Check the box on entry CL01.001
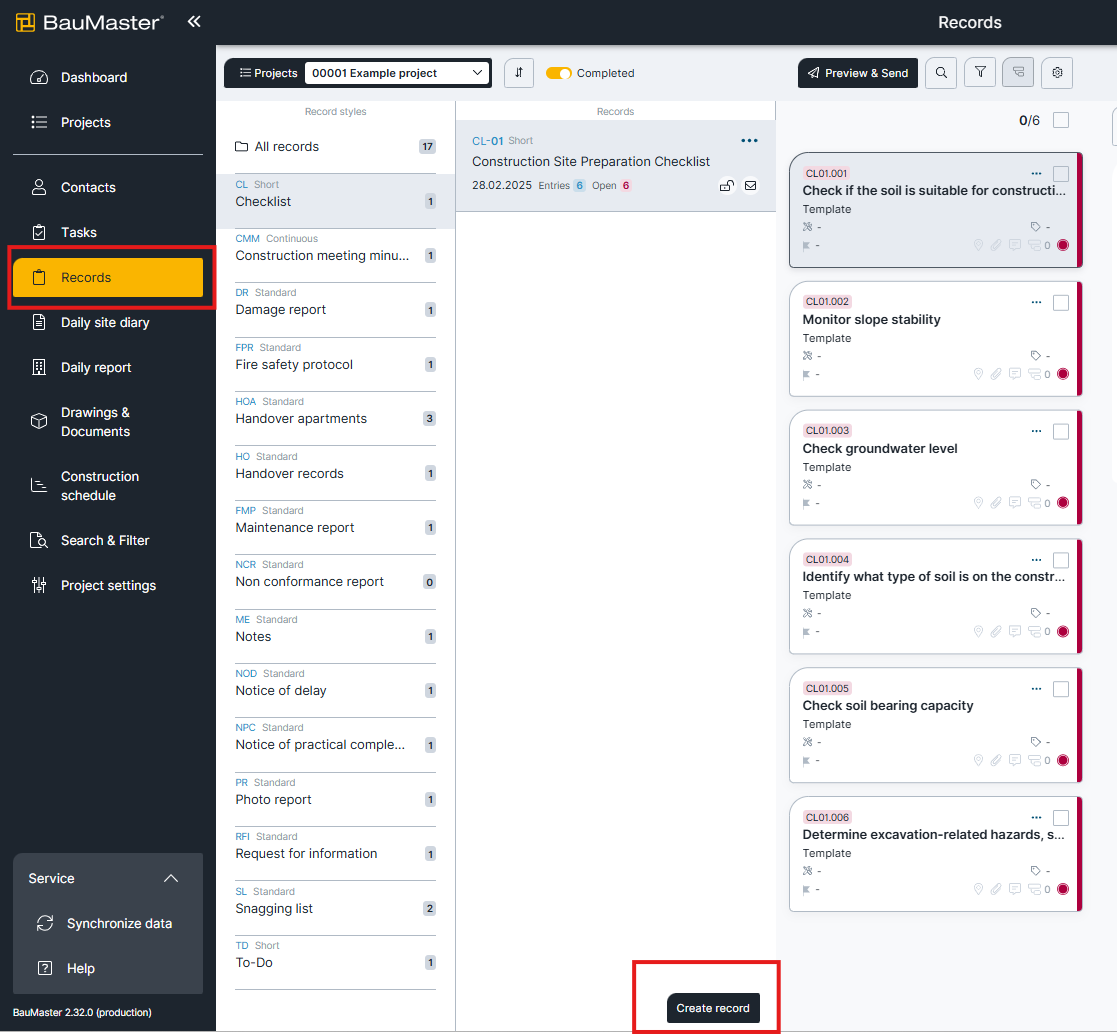The height and width of the screenshot is (1034, 1117). [1061, 174]
